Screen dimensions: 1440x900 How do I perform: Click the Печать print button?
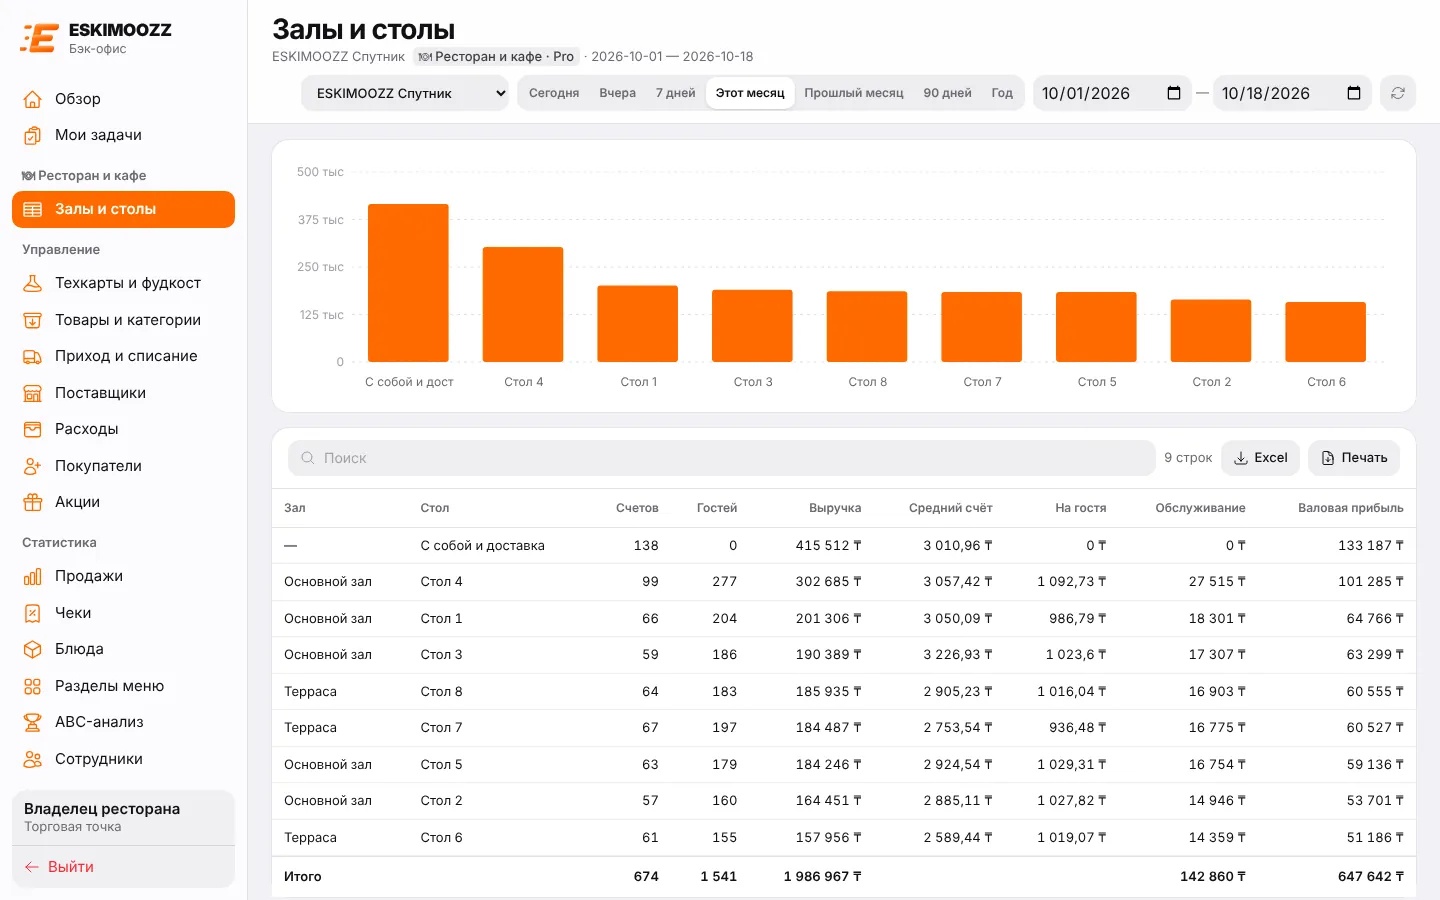tap(1354, 458)
